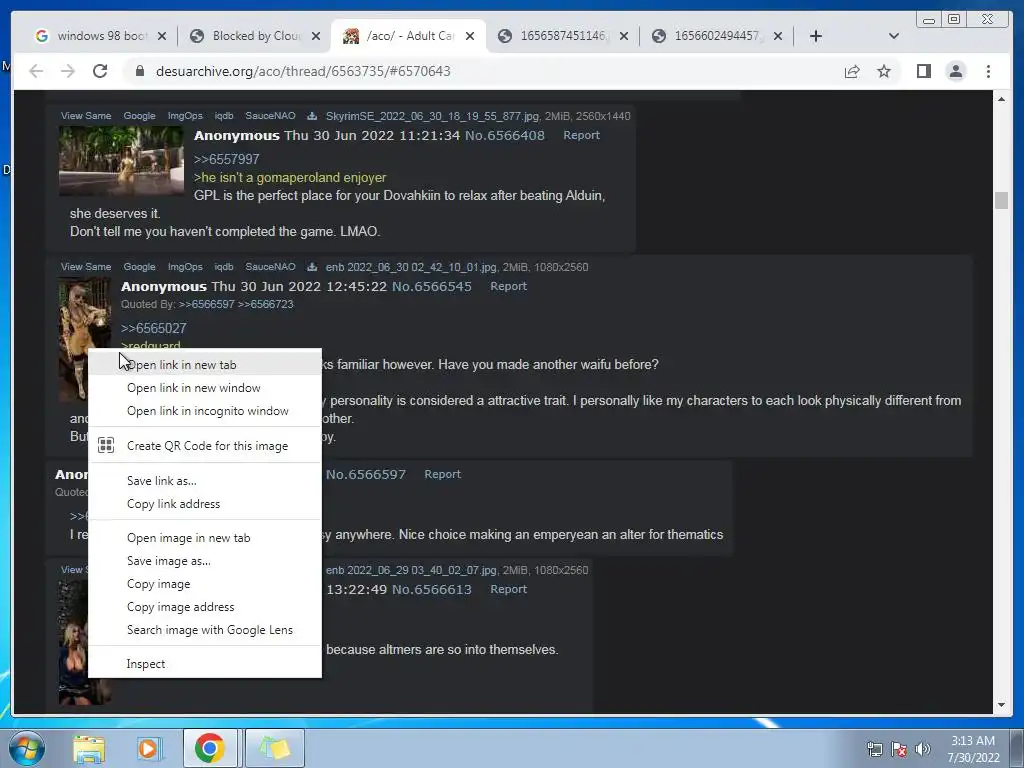Expand the tab search dropdown
The image size is (1024, 768).
pyautogui.click(x=894, y=36)
